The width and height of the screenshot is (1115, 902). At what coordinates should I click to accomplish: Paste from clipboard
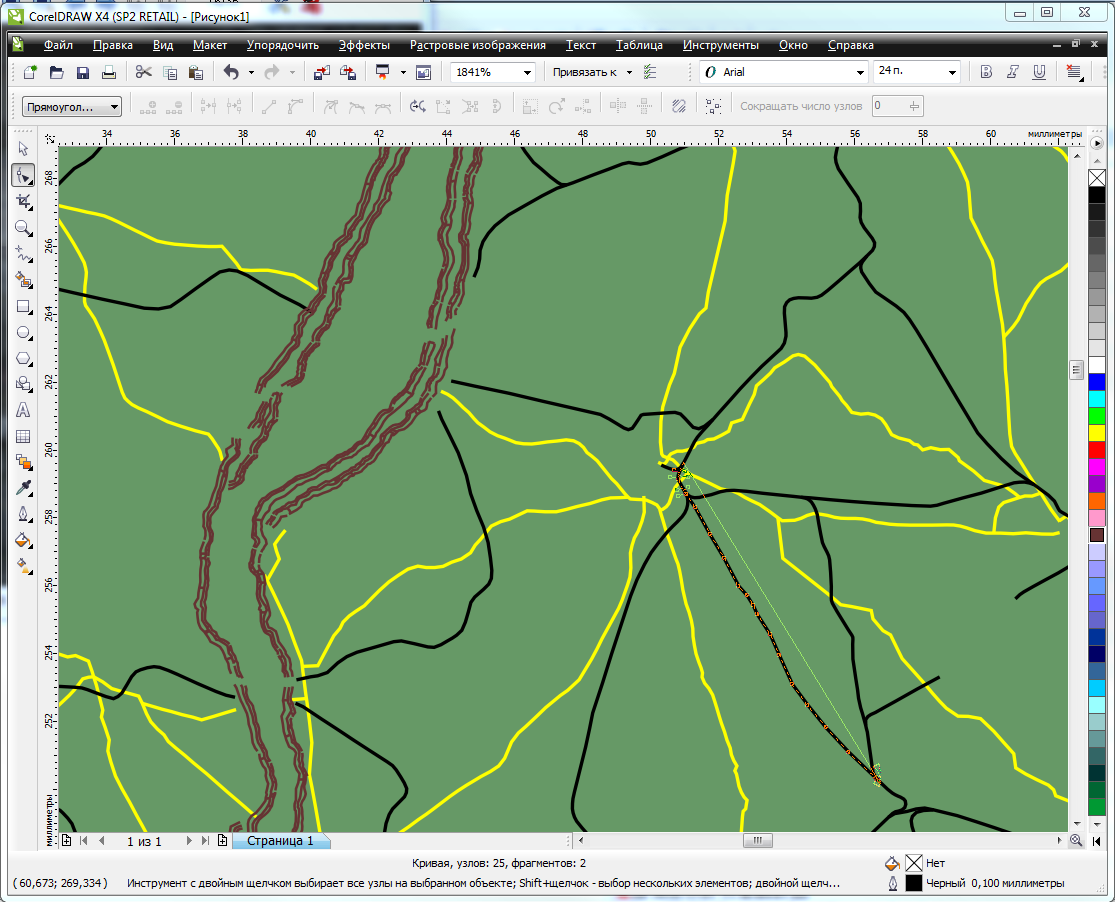pos(196,72)
